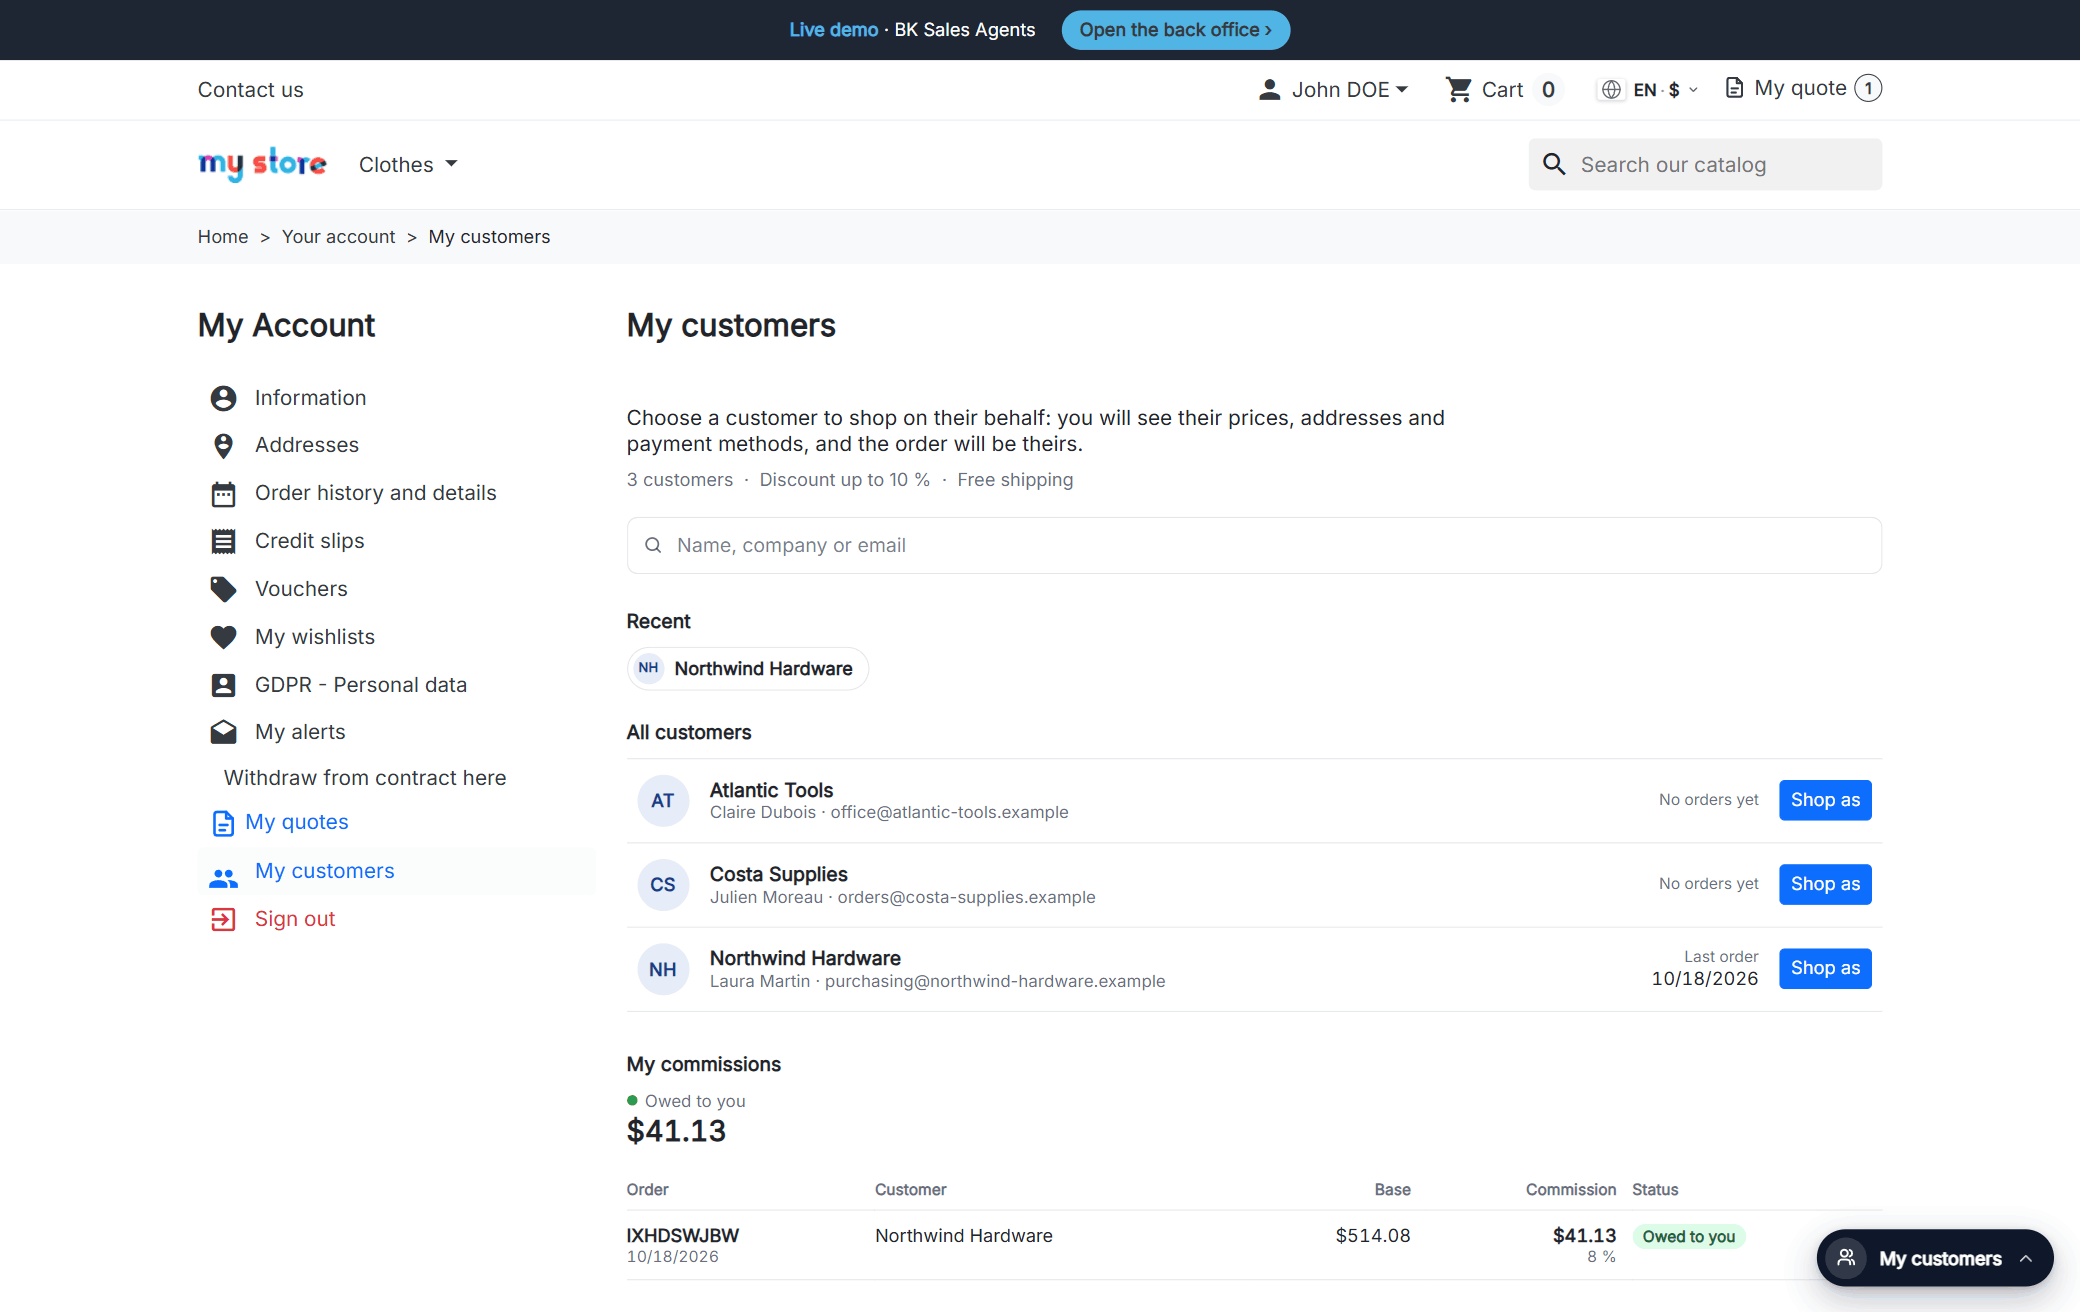This screenshot has height=1312, width=2080.
Task: Click the Information person icon in sidebar
Action: point(223,398)
